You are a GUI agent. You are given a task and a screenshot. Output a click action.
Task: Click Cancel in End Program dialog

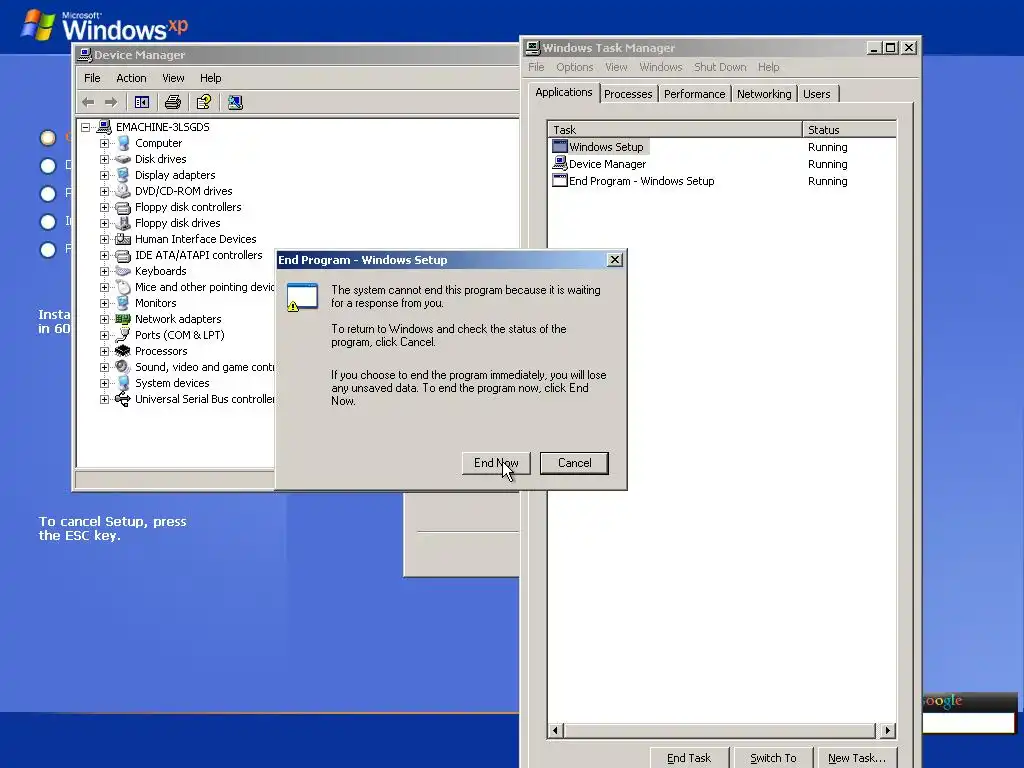pos(575,463)
